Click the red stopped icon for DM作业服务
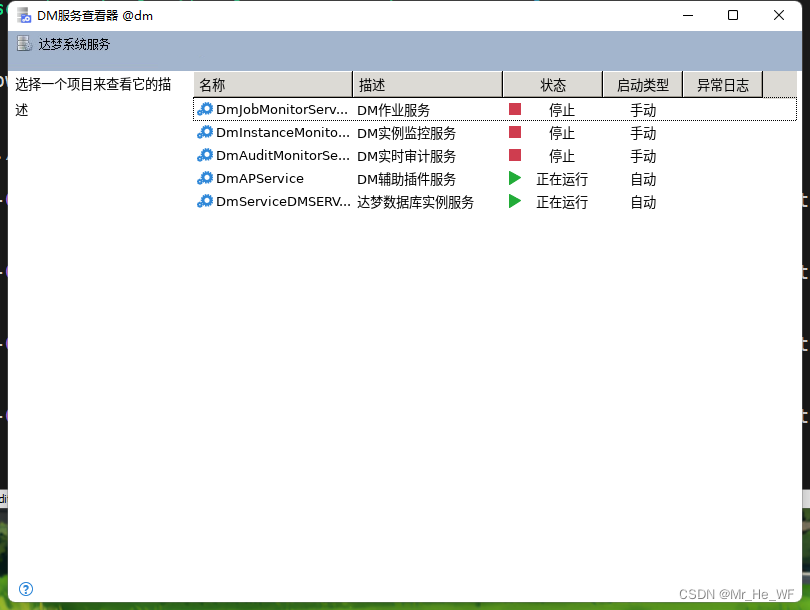 click(x=515, y=109)
